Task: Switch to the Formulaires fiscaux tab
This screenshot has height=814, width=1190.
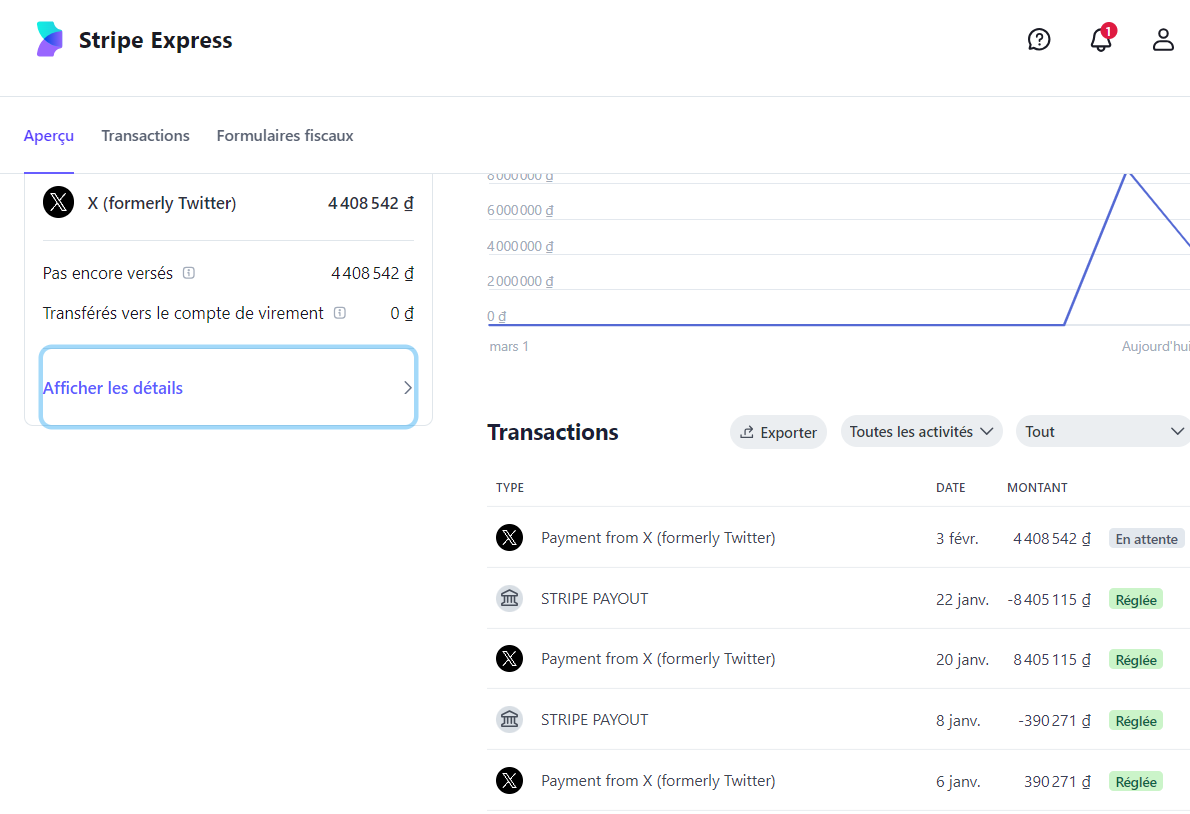Action: point(285,136)
